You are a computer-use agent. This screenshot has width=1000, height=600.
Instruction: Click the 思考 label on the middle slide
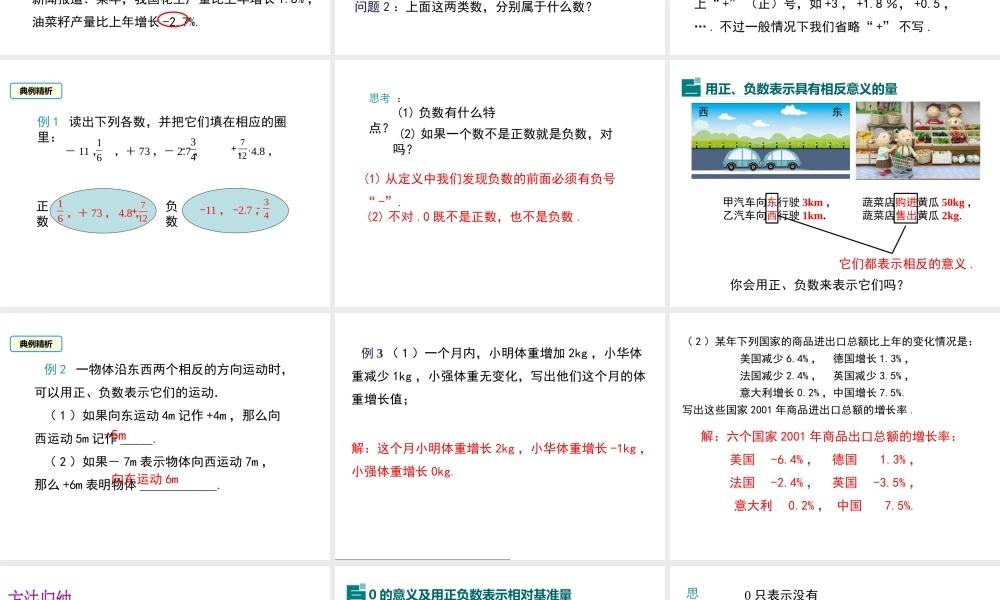(385, 98)
